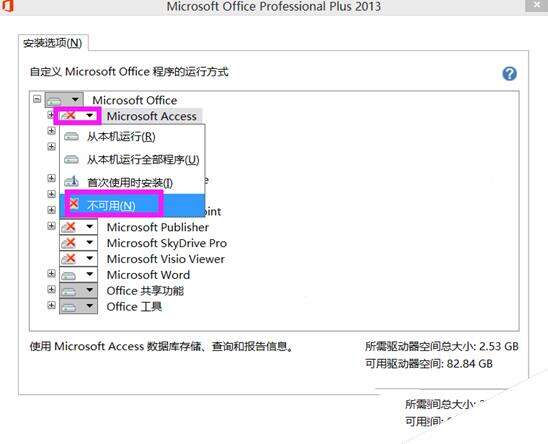Select the Microsoft Access tree label
The width and height of the screenshot is (548, 444).
point(152,116)
